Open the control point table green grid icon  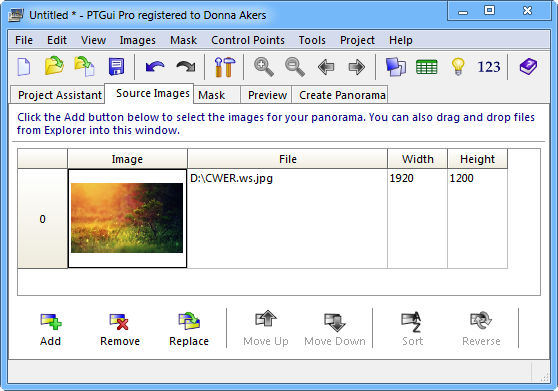tap(427, 67)
